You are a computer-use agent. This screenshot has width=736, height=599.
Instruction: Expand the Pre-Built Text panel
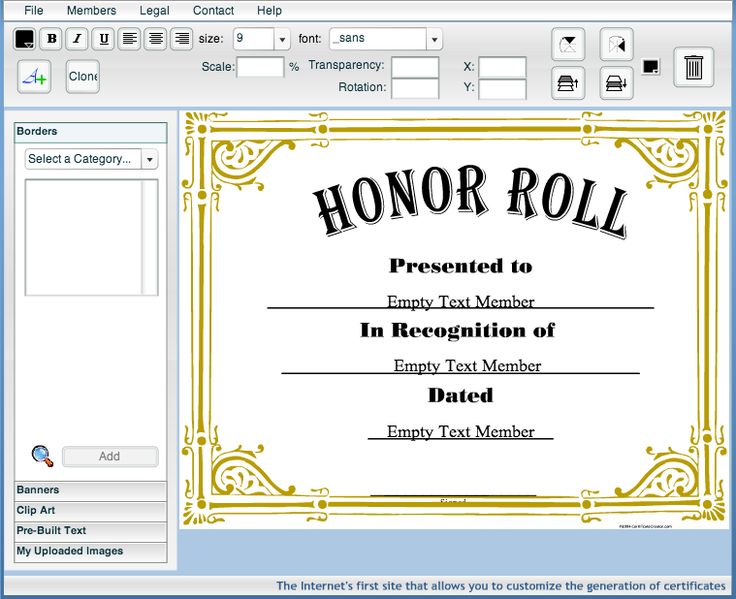coord(91,531)
